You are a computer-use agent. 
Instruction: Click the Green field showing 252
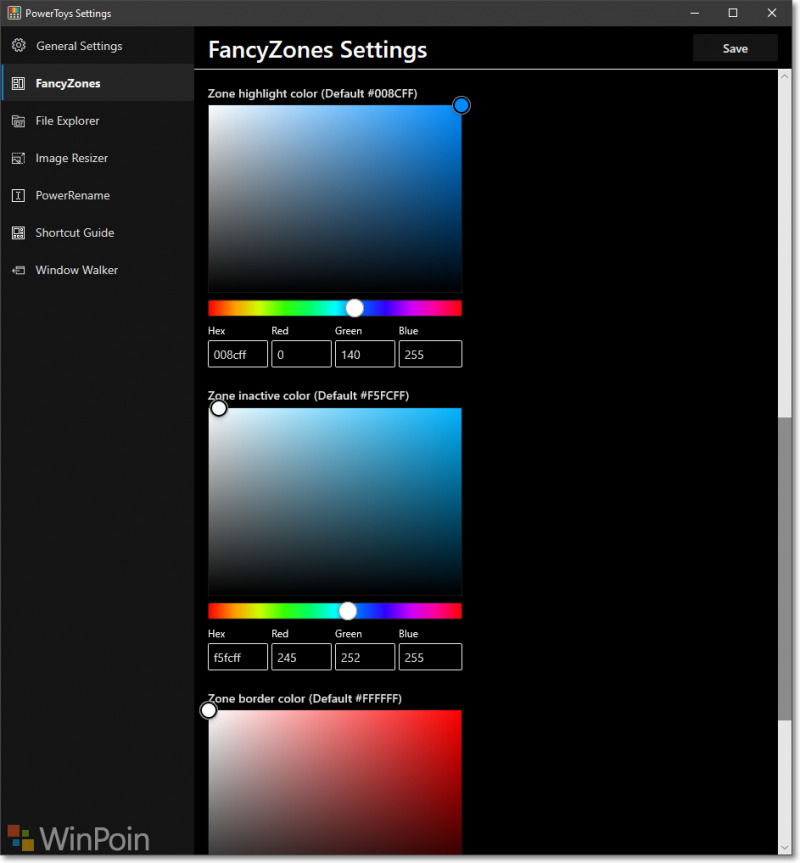[x=365, y=657]
